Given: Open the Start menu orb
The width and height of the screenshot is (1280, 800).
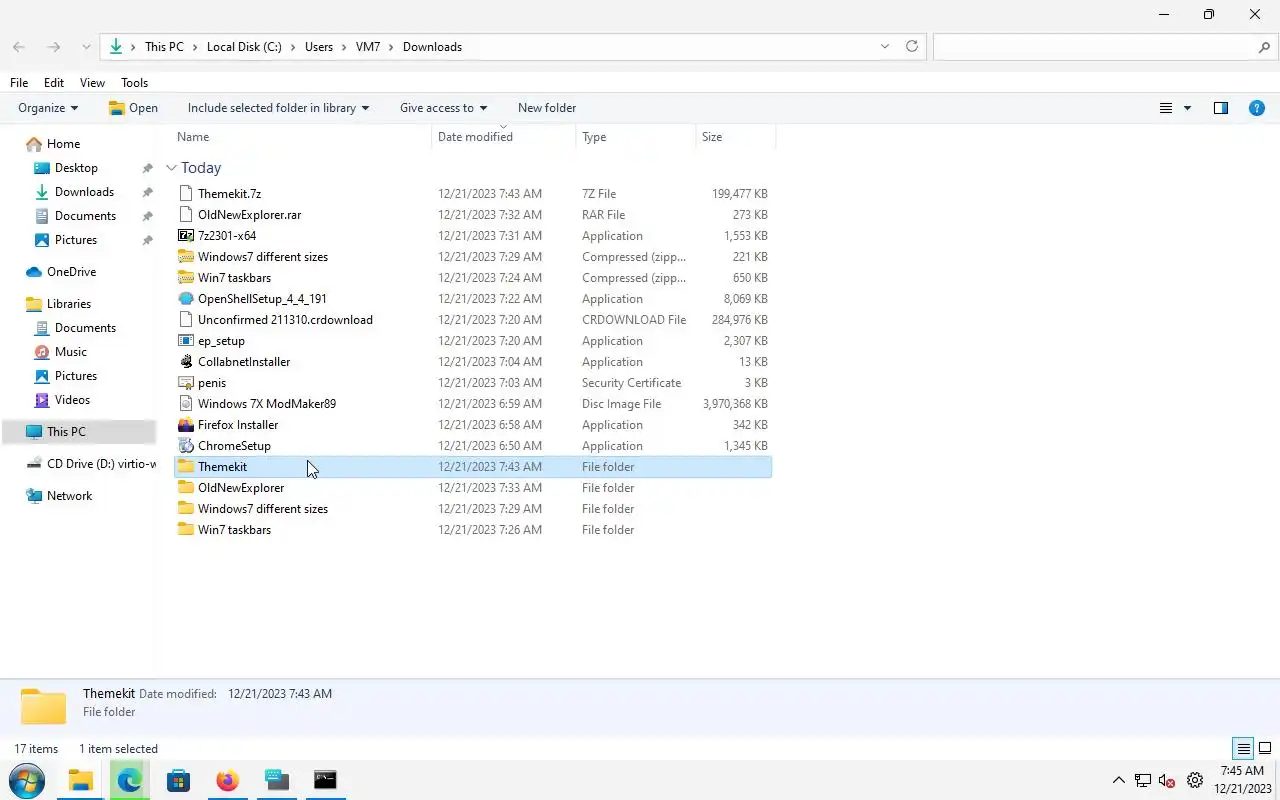Looking at the screenshot, I should pyautogui.click(x=27, y=780).
